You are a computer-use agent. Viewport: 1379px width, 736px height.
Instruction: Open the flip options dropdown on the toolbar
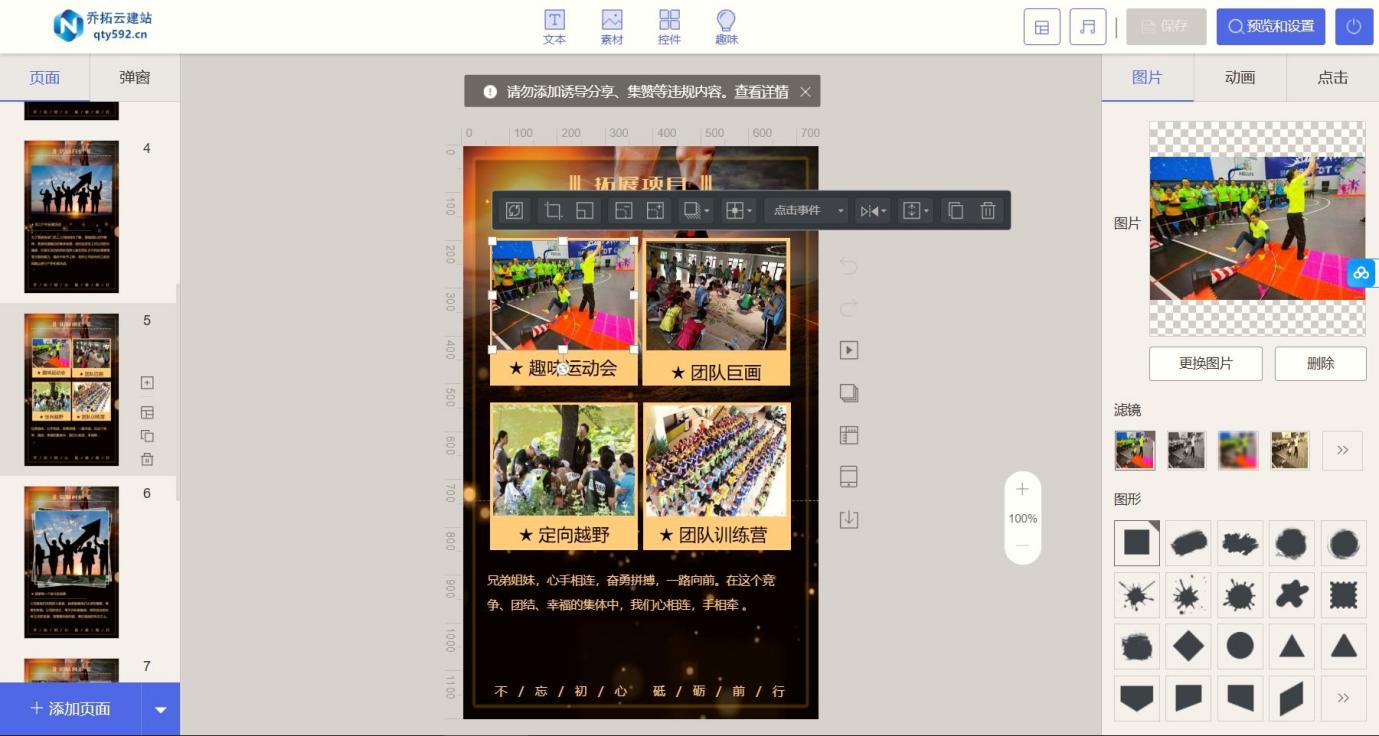(872, 210)
